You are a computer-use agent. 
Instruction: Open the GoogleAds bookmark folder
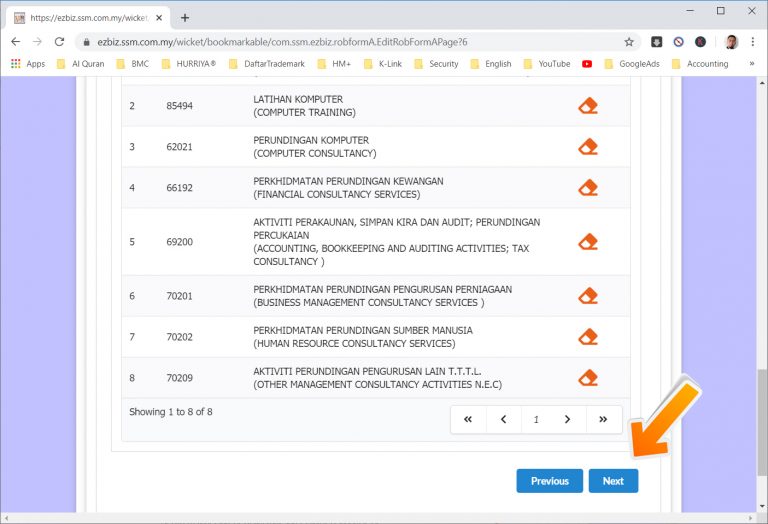click(632, 64)
